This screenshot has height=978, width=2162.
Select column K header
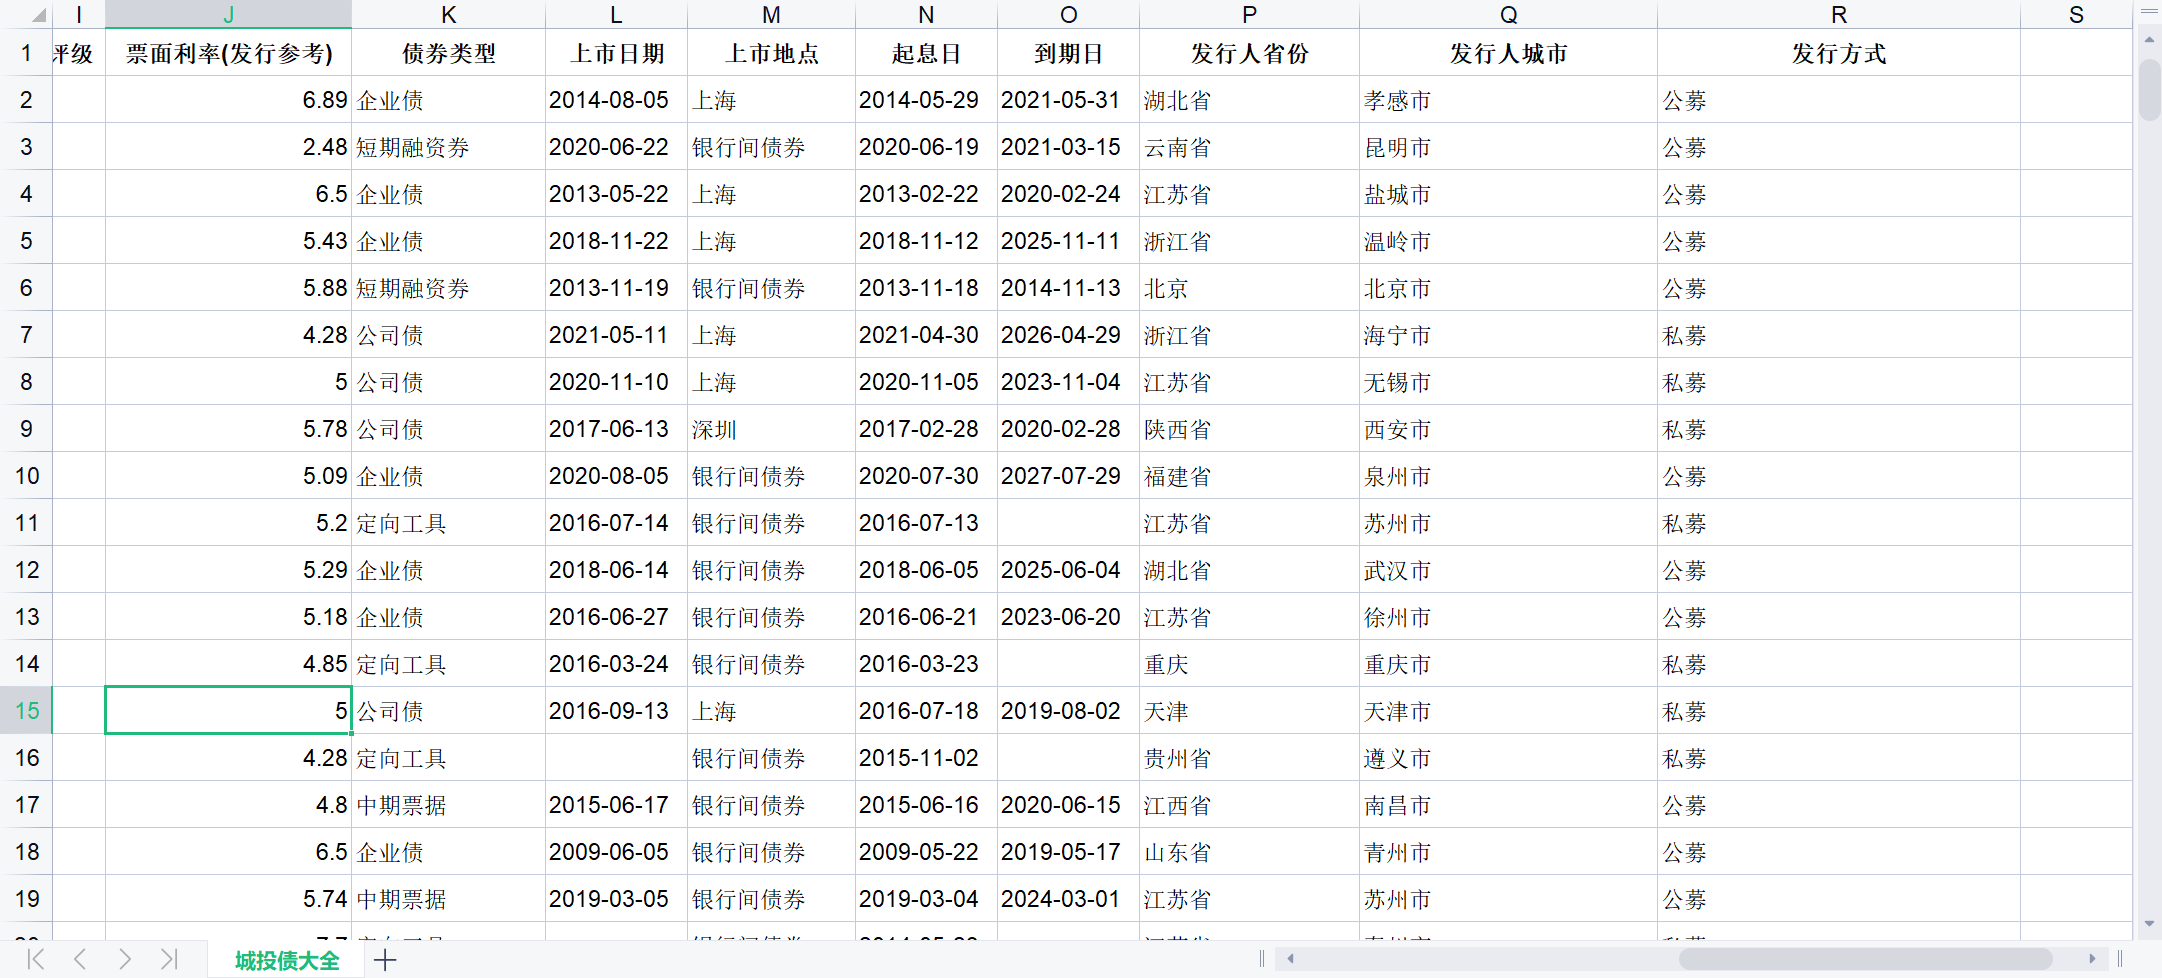[x=448, y=15]
